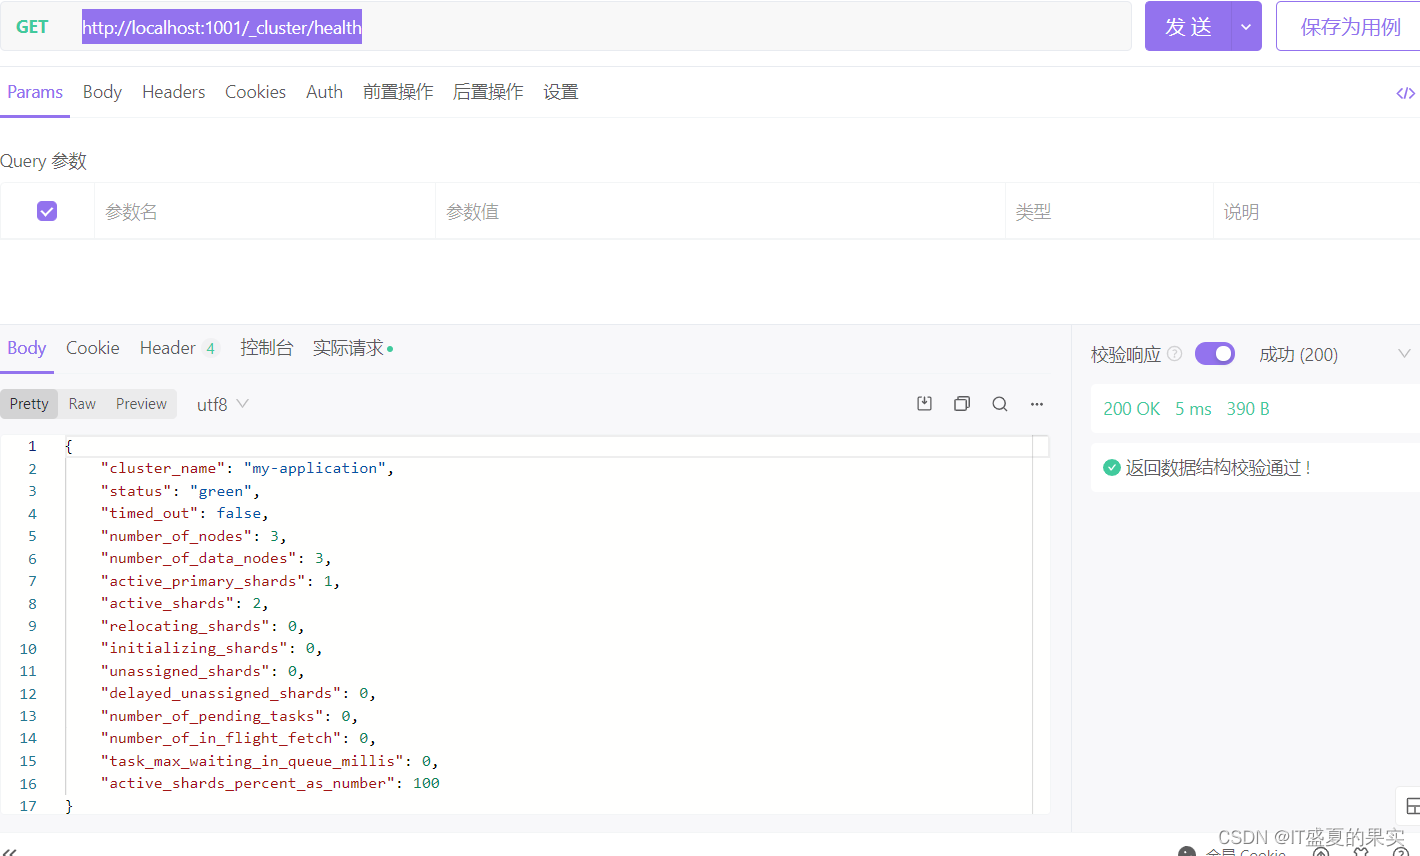The image size is (1420, 856).
Task: Click the download response icon
Action: pyautogui.click(x=924, y=404)
